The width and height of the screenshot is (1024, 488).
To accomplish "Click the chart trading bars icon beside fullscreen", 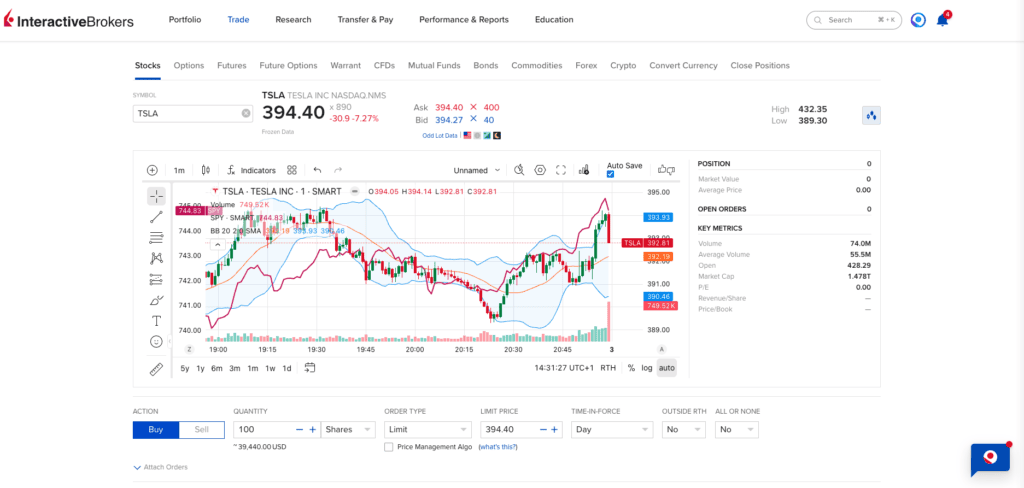I will 584,170.
